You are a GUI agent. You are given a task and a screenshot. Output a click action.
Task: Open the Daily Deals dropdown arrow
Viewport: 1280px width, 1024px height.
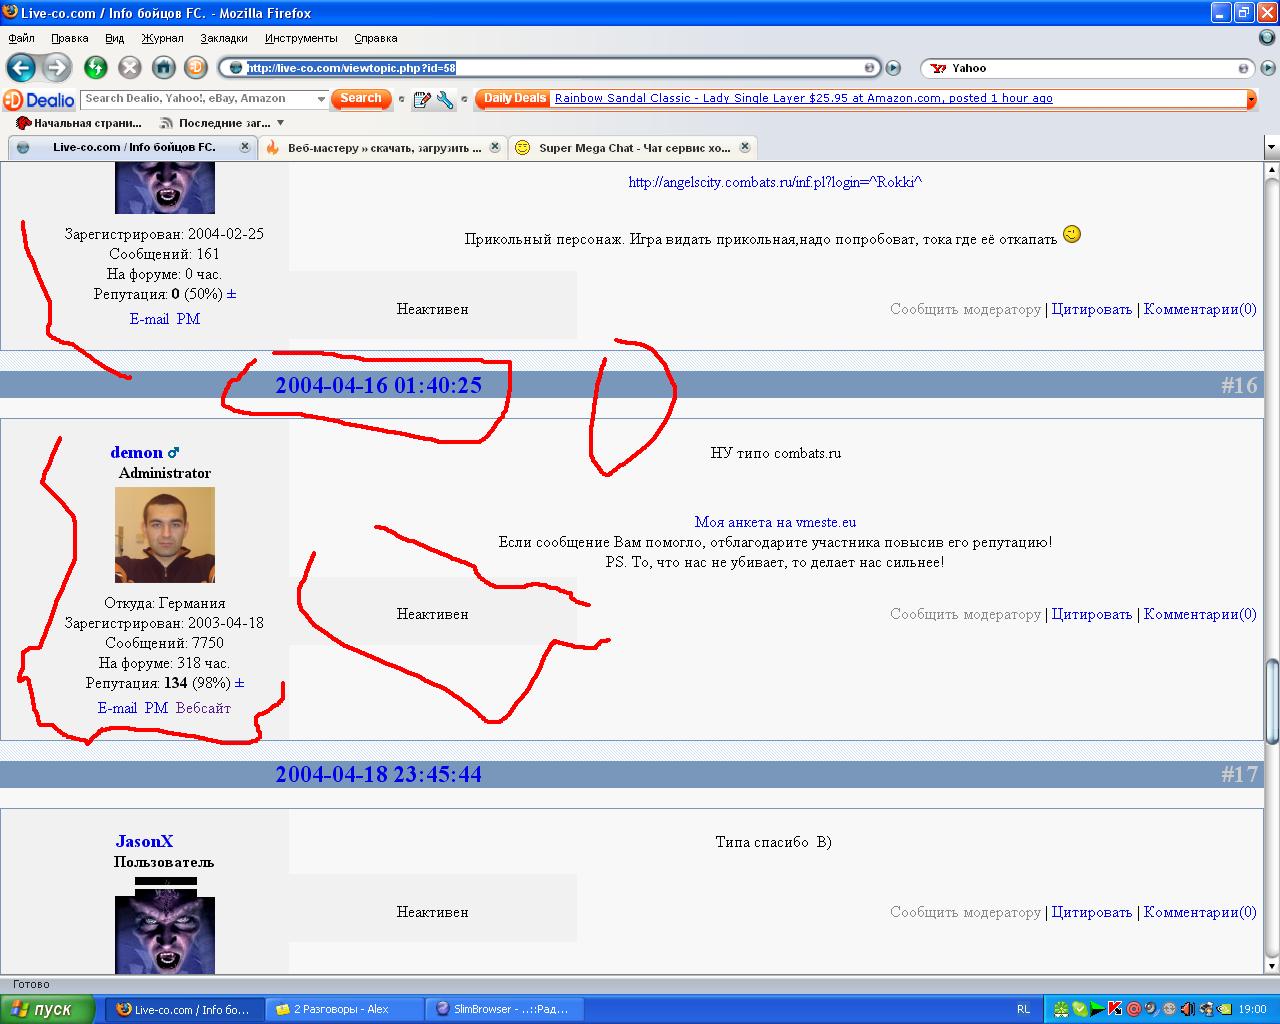pyautogui.click(x=1250, y=99)
